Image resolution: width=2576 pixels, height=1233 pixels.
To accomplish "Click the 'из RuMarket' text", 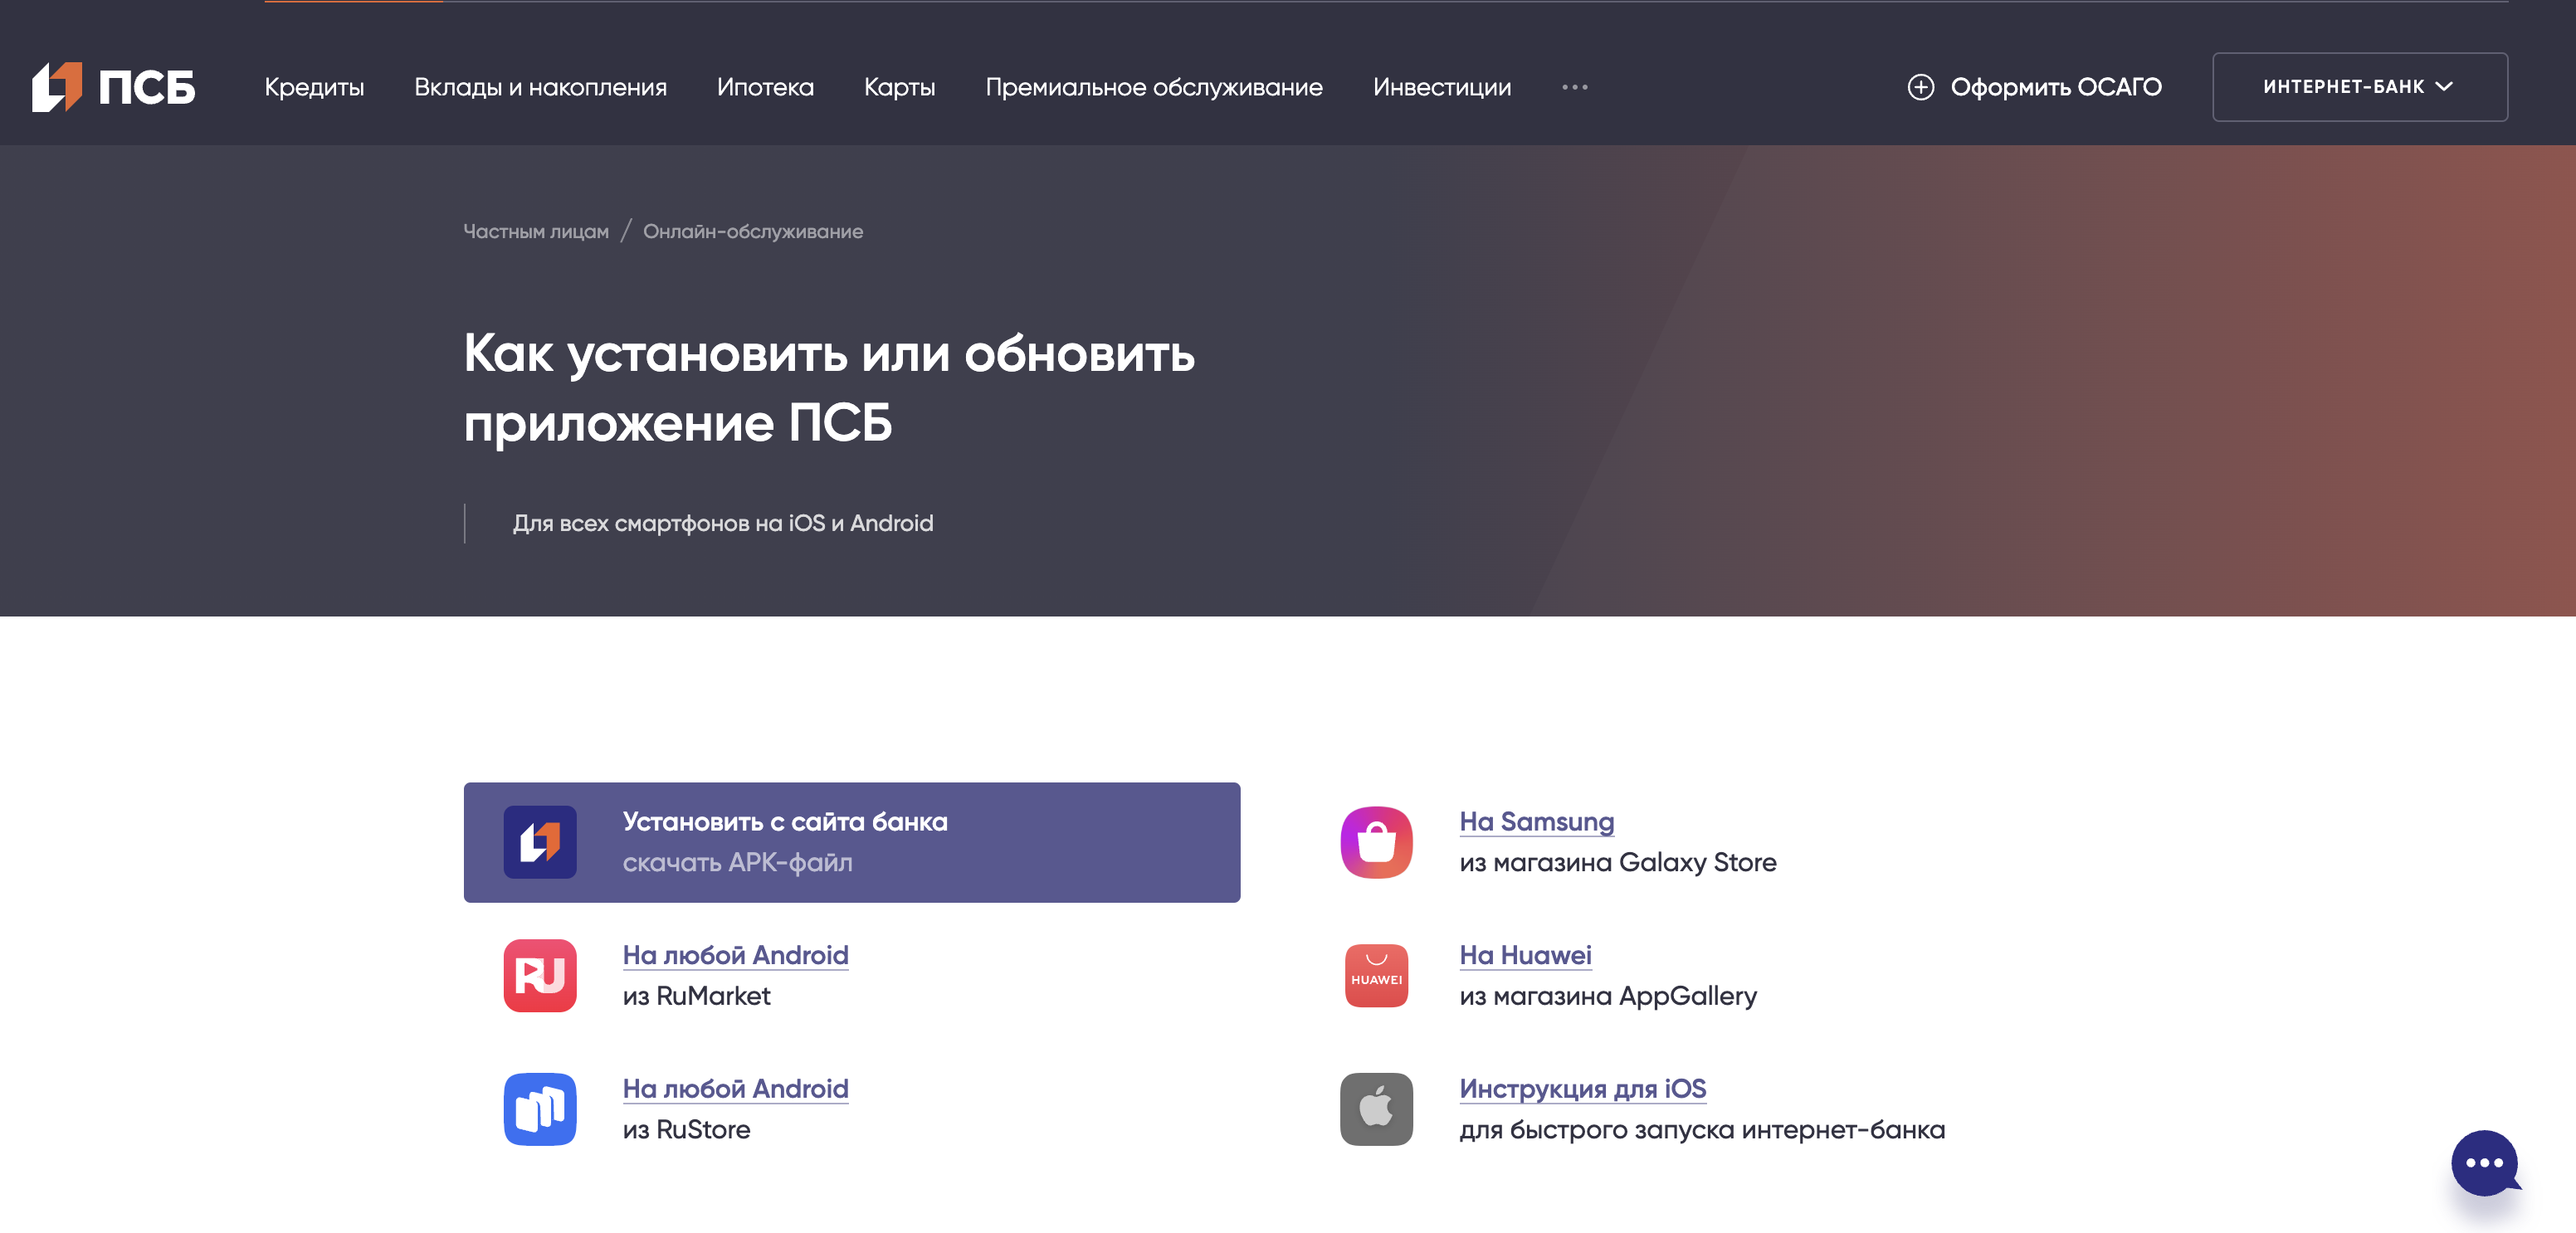I will coord(696,996).
